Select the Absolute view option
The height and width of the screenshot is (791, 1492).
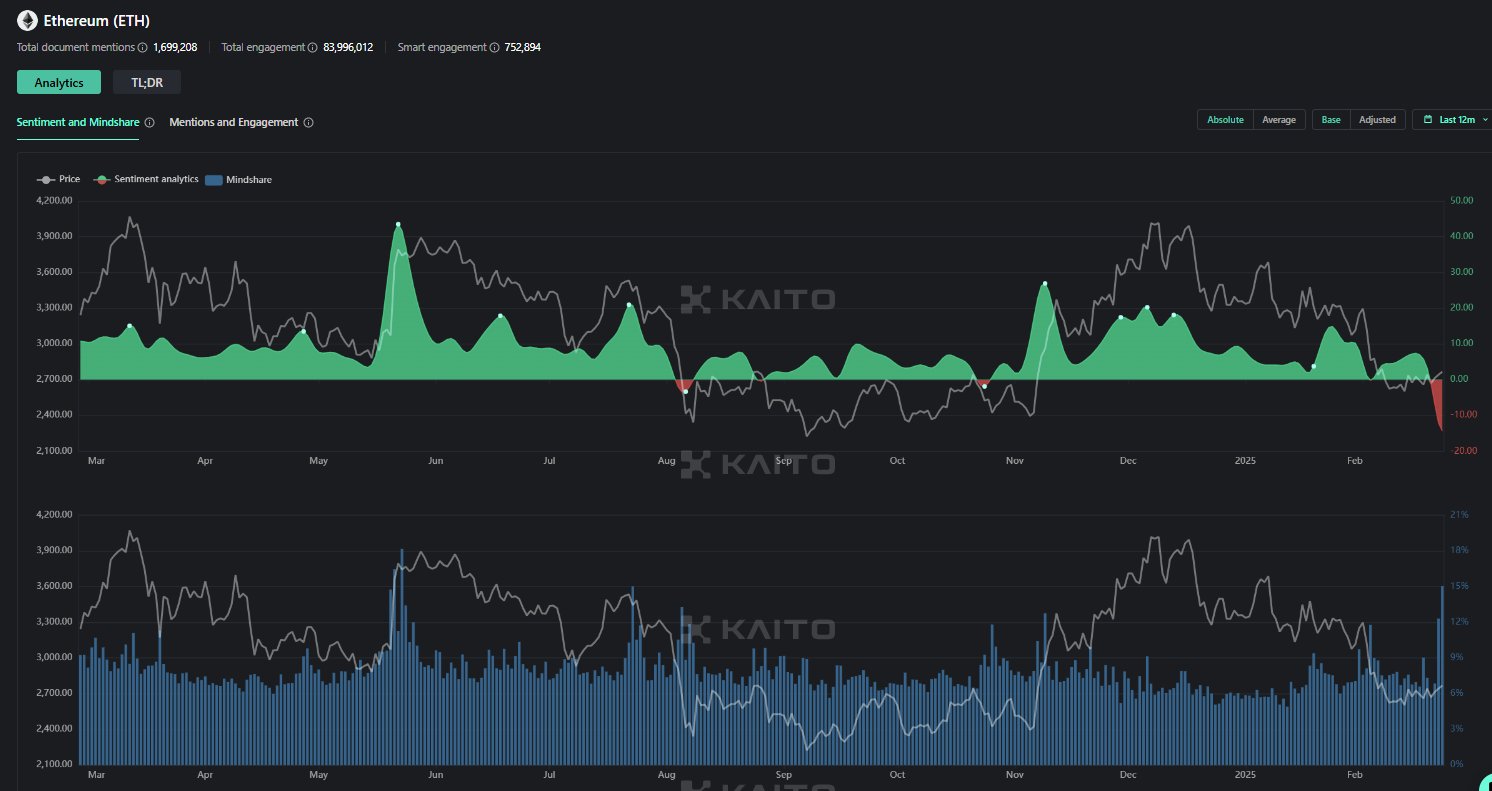(1225, 120)
